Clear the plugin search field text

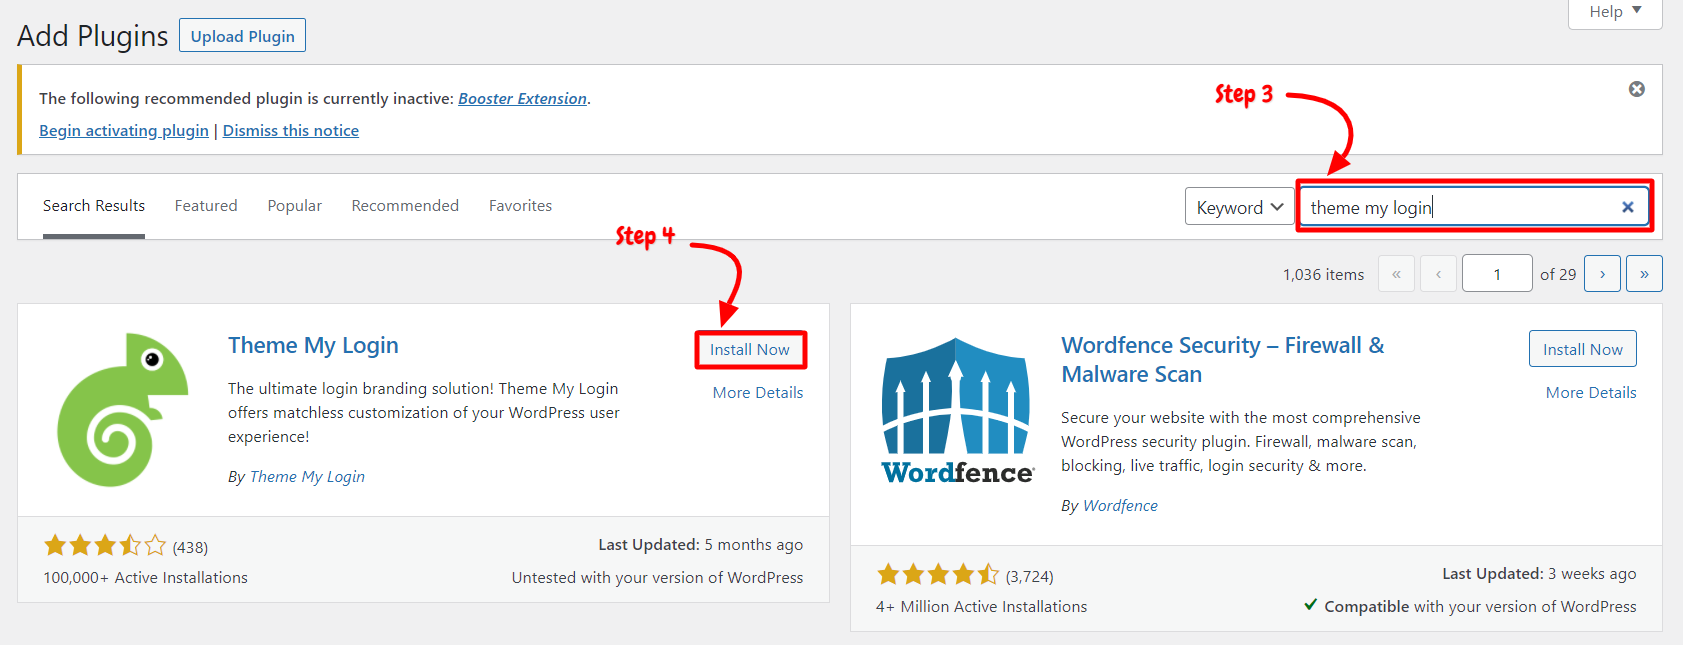point(1628,207)
